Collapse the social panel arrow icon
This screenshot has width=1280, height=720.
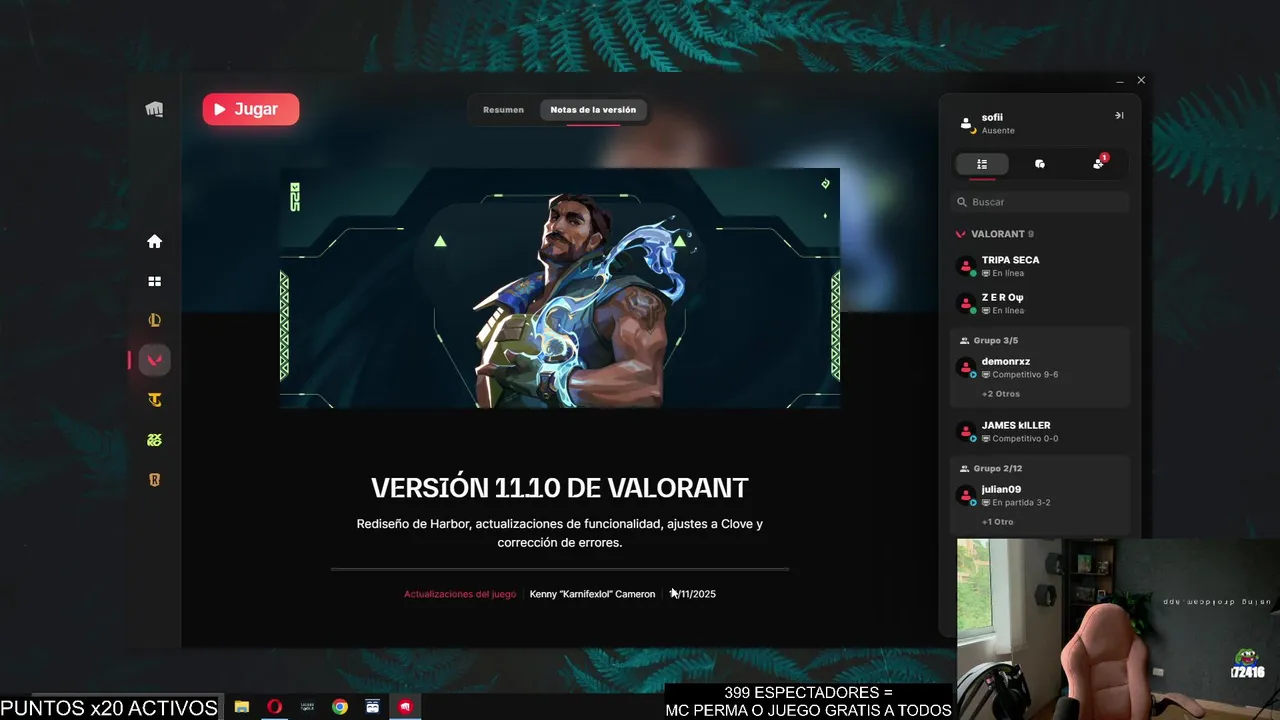[x=1119, y=116]
